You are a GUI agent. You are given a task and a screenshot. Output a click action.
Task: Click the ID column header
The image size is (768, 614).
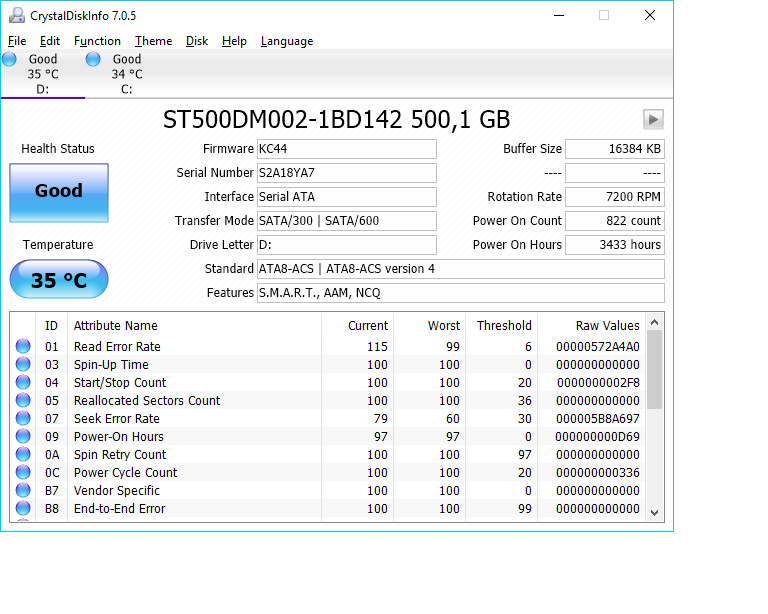coord(51,326)
